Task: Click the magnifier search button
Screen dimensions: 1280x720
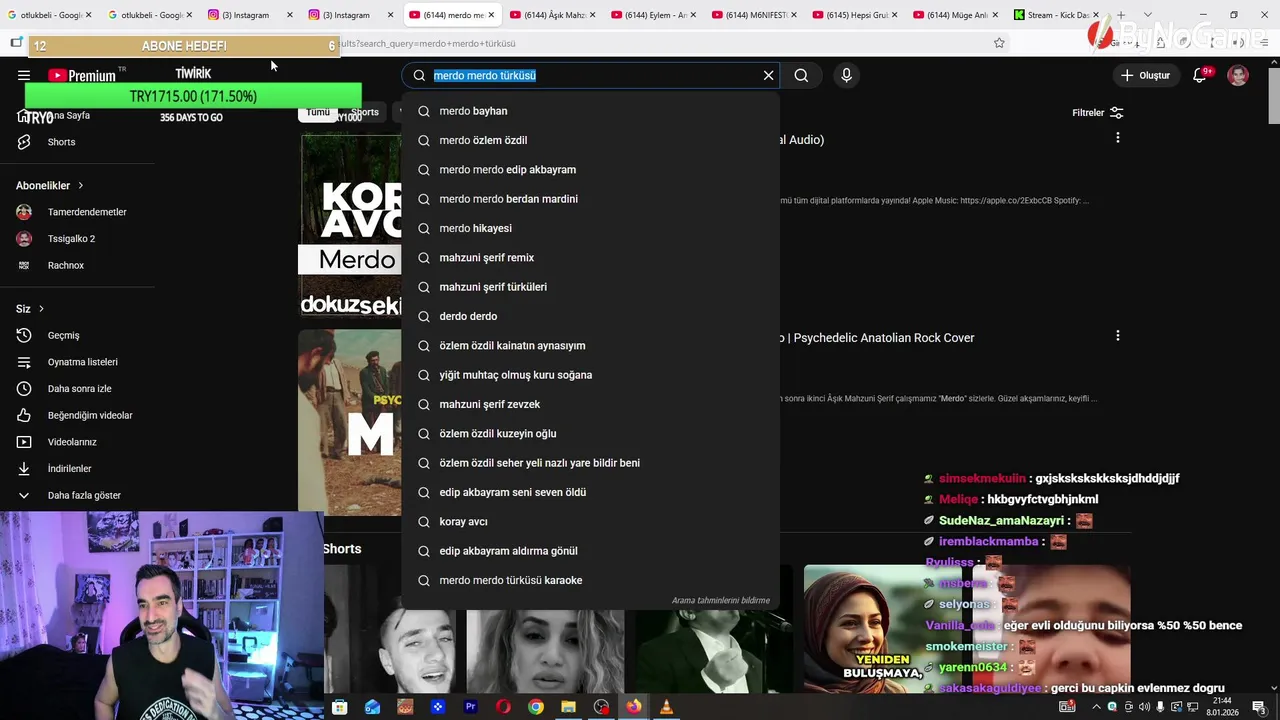Action: click(x=801, y=75)
